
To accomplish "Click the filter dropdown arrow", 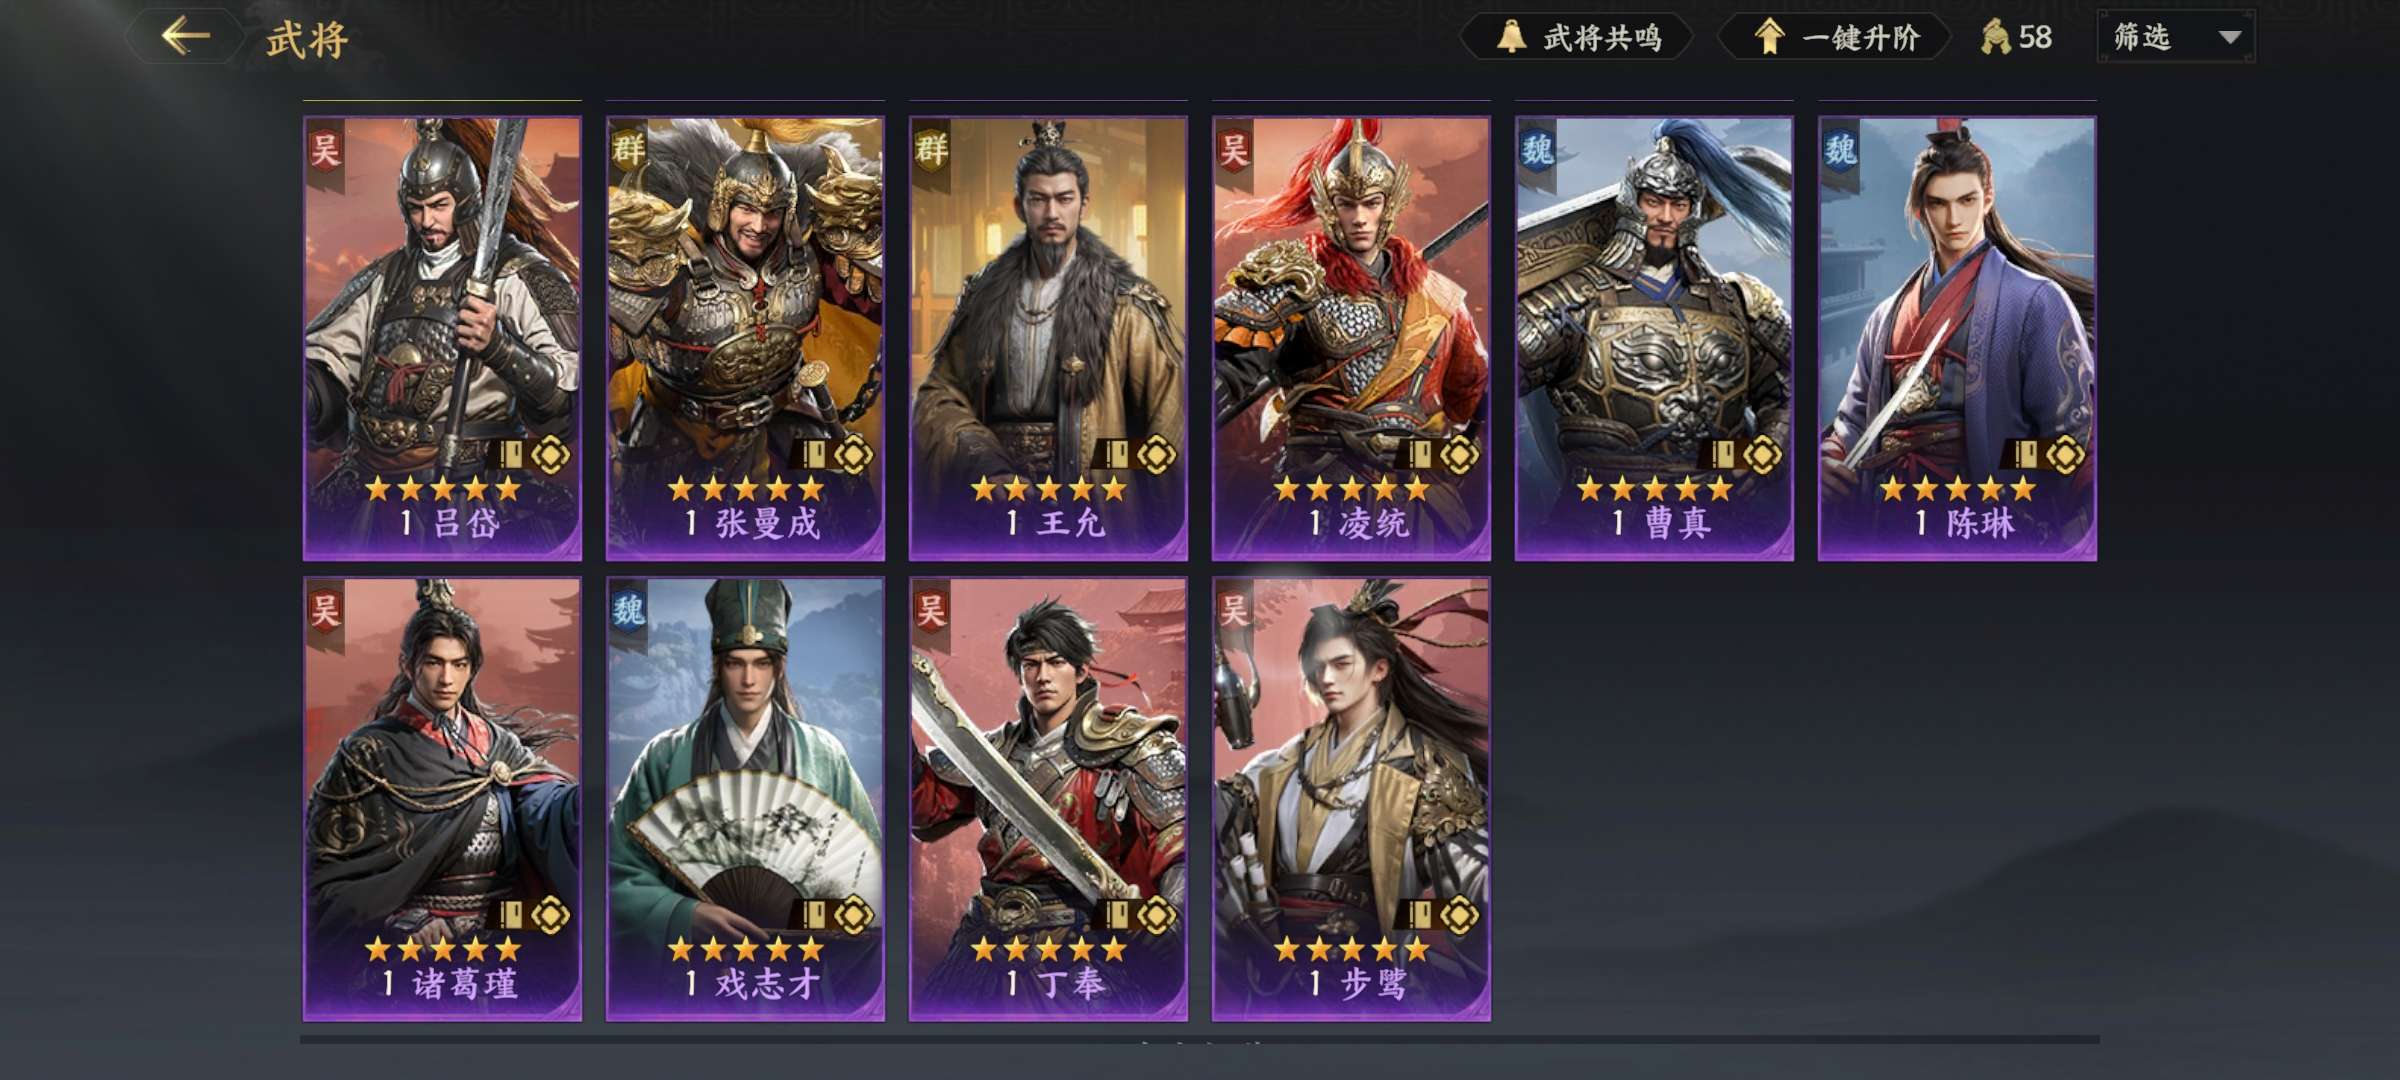I will (2229, 38).
